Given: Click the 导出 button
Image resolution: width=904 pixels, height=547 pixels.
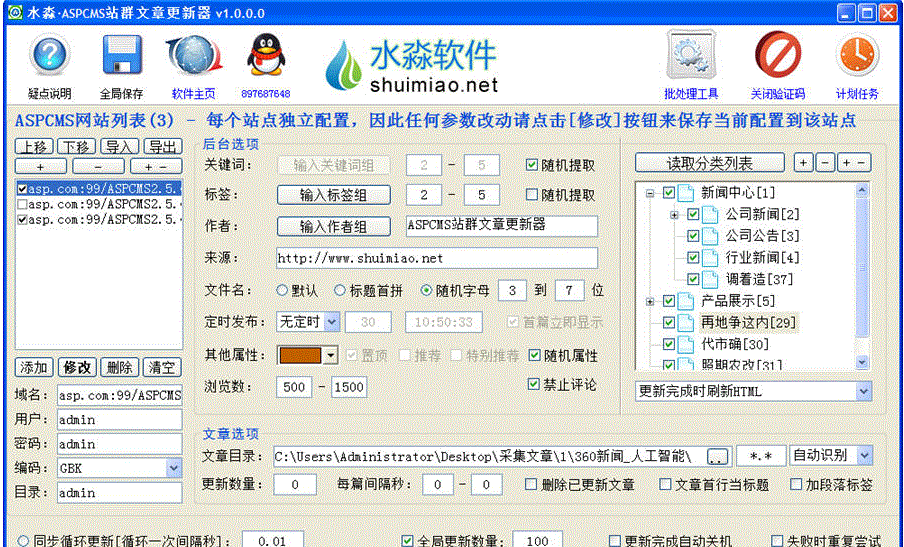Looking at the screenshot, I should (163, 146).
